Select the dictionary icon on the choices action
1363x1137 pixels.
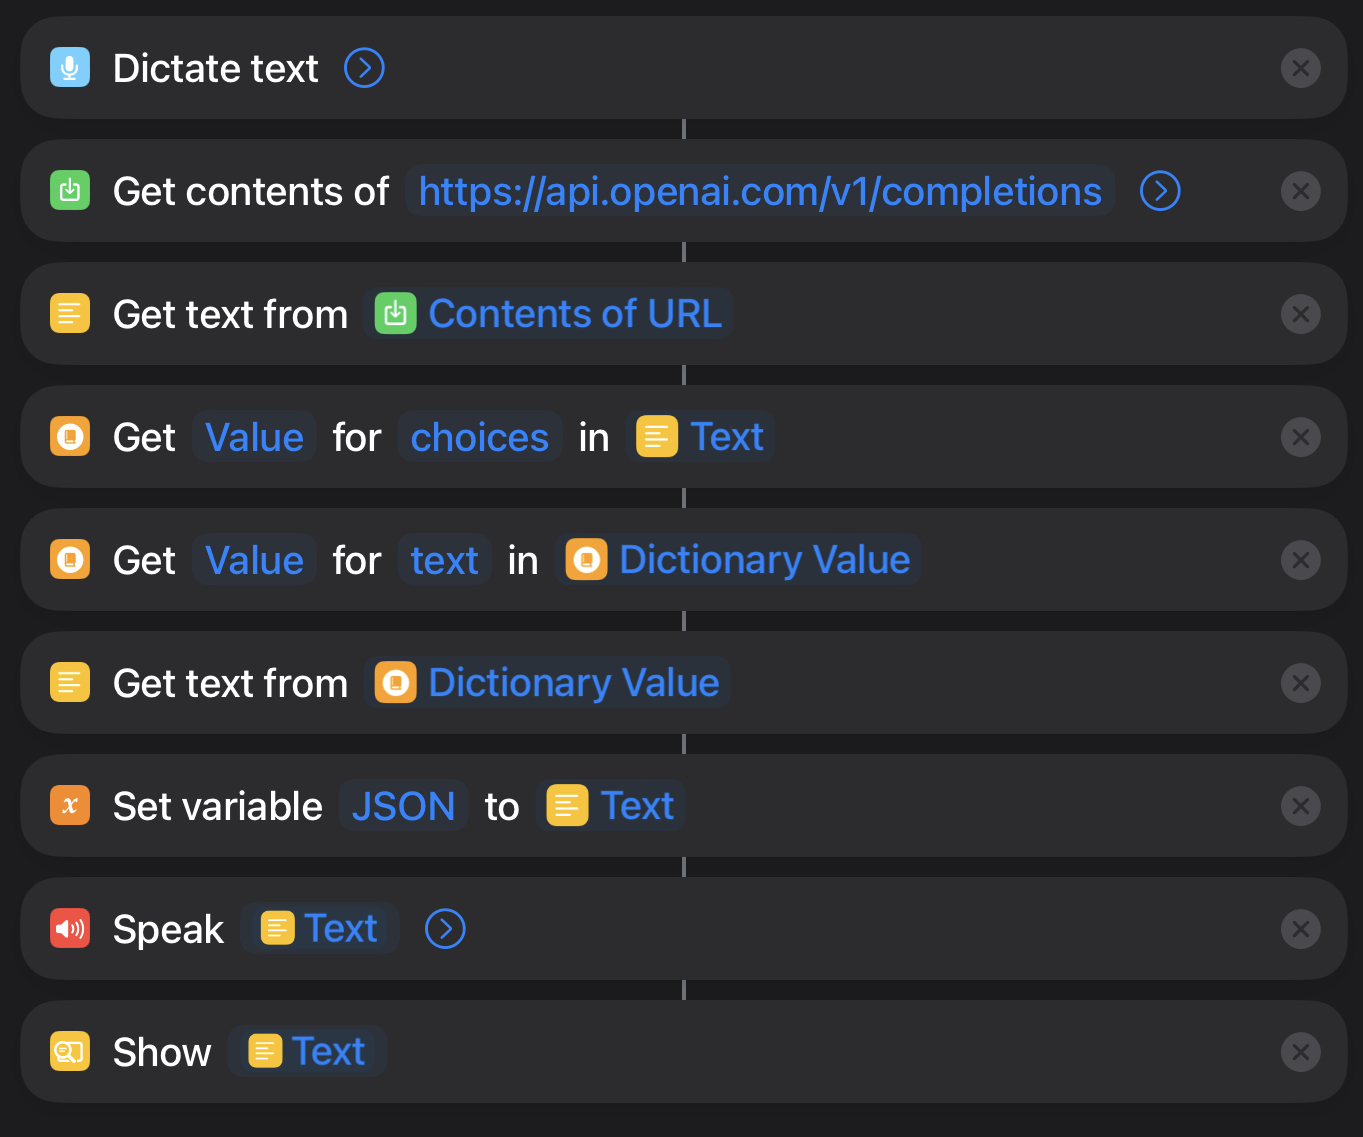coord(69,437)
